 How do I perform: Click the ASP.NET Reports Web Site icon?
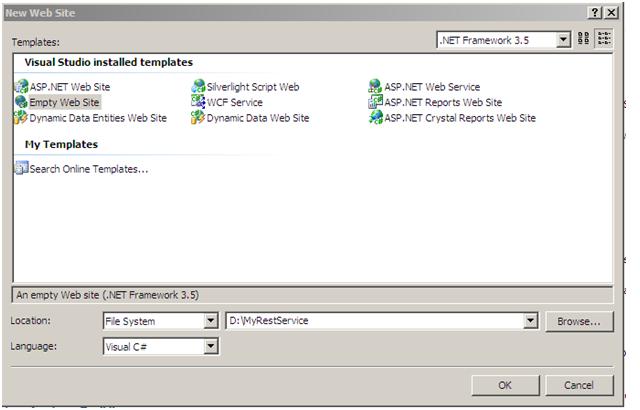pos(375,102)
